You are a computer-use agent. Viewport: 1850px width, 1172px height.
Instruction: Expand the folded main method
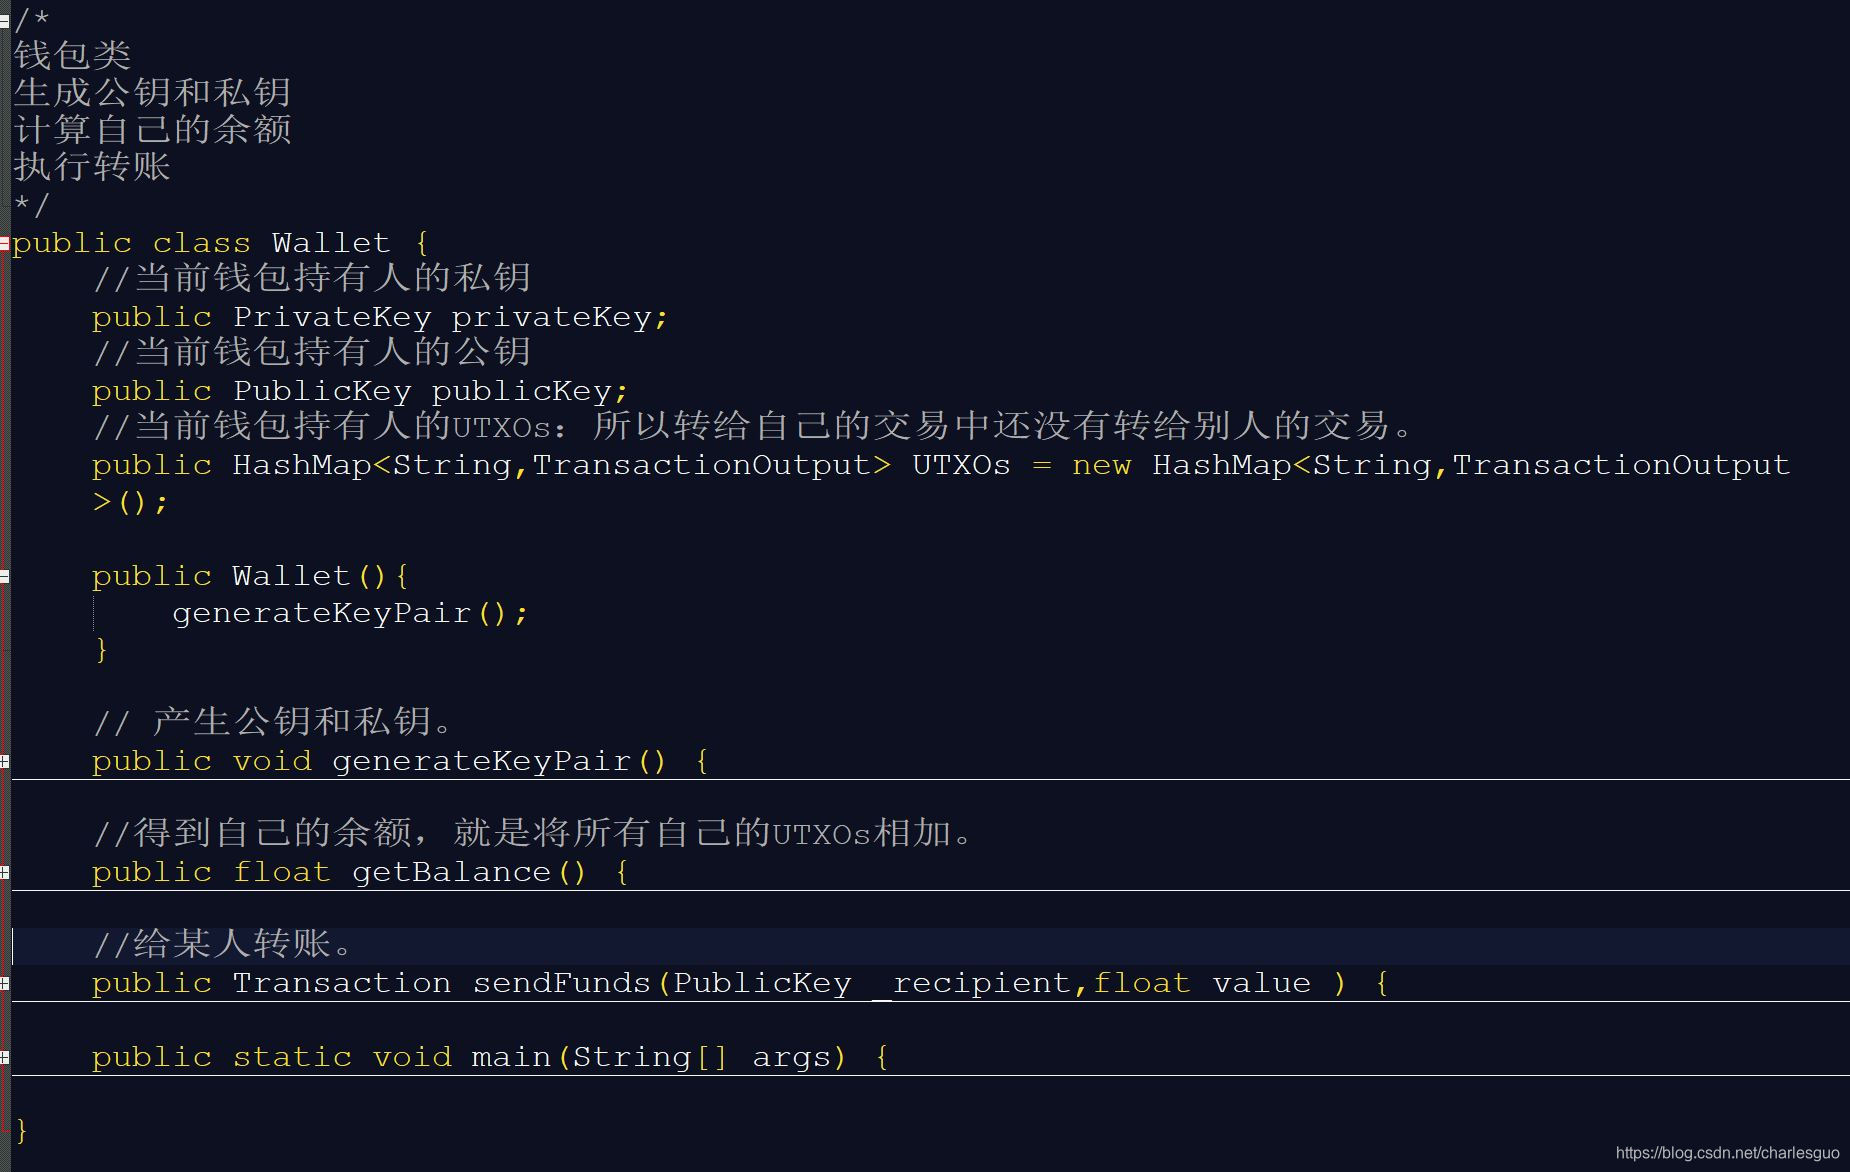click(x=4, y=1057)
